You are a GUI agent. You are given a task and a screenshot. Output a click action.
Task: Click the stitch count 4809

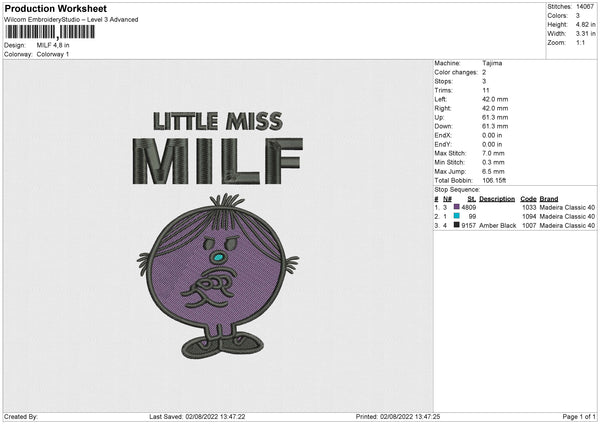pos(469,207)
